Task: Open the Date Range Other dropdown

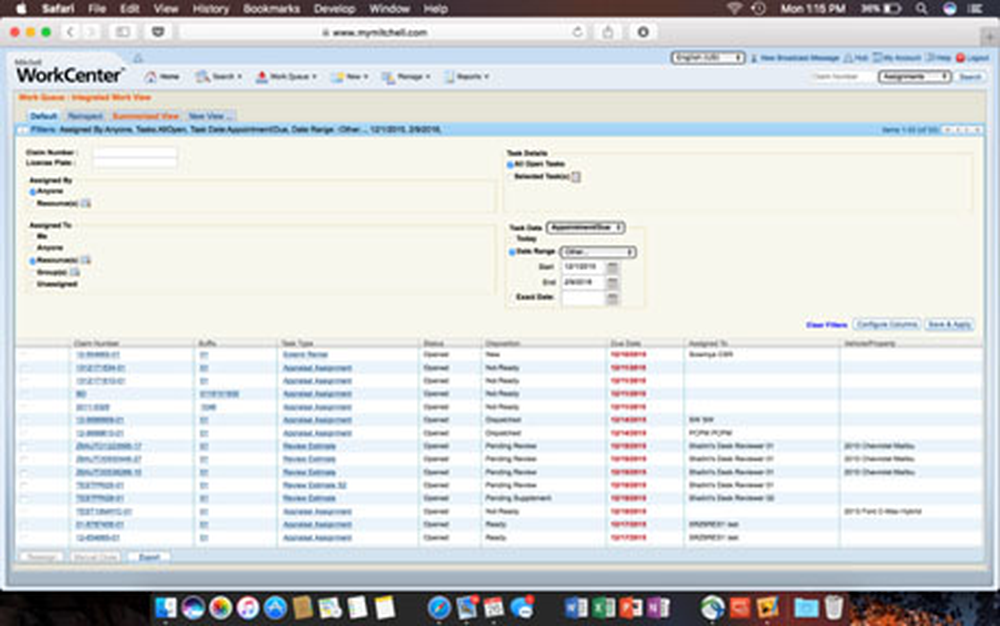Action: point(598,252)
